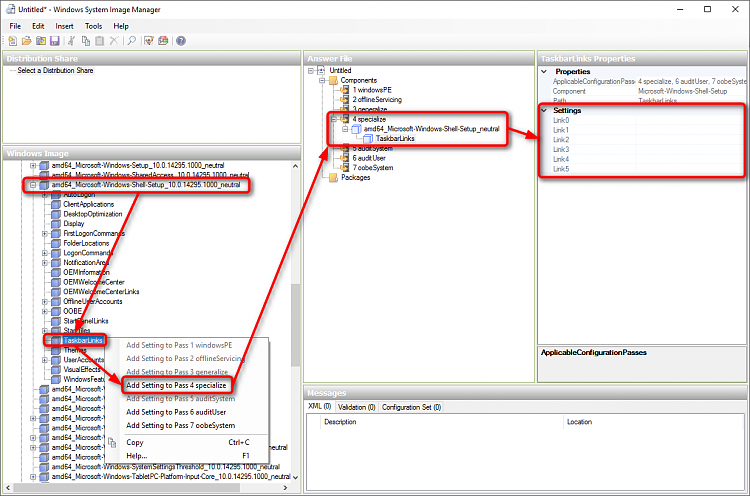Click the 6 auditUser pass icon
The height and width of the screenshot is (496, 750).
(x=344, y=158)
